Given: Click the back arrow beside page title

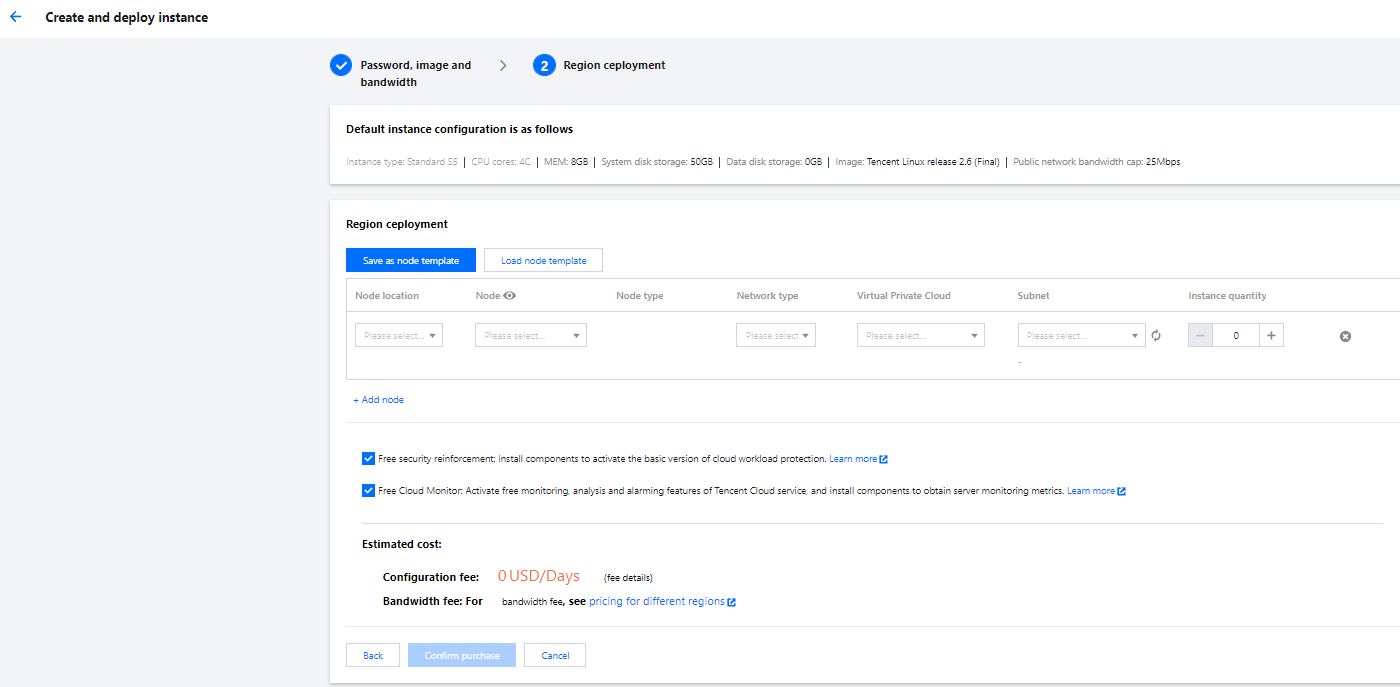Looking at the screenshot, I should click(x=15, y=17).
